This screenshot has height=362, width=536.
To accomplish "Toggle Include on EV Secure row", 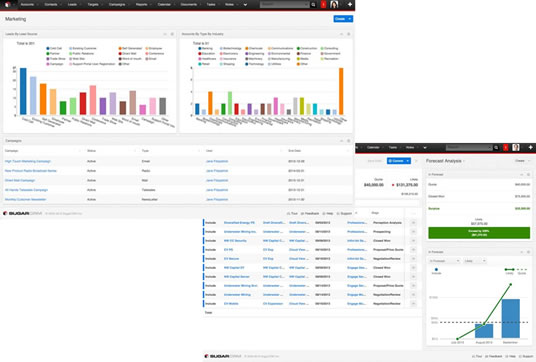I will (211, 259).
